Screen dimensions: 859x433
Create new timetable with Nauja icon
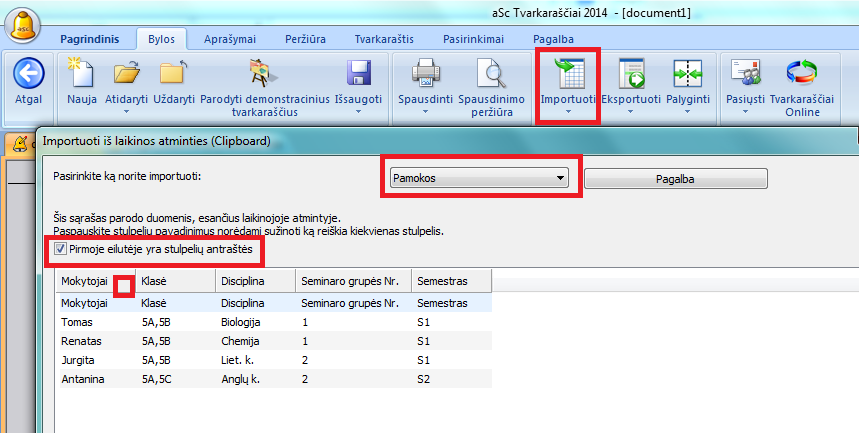(81, 73)
